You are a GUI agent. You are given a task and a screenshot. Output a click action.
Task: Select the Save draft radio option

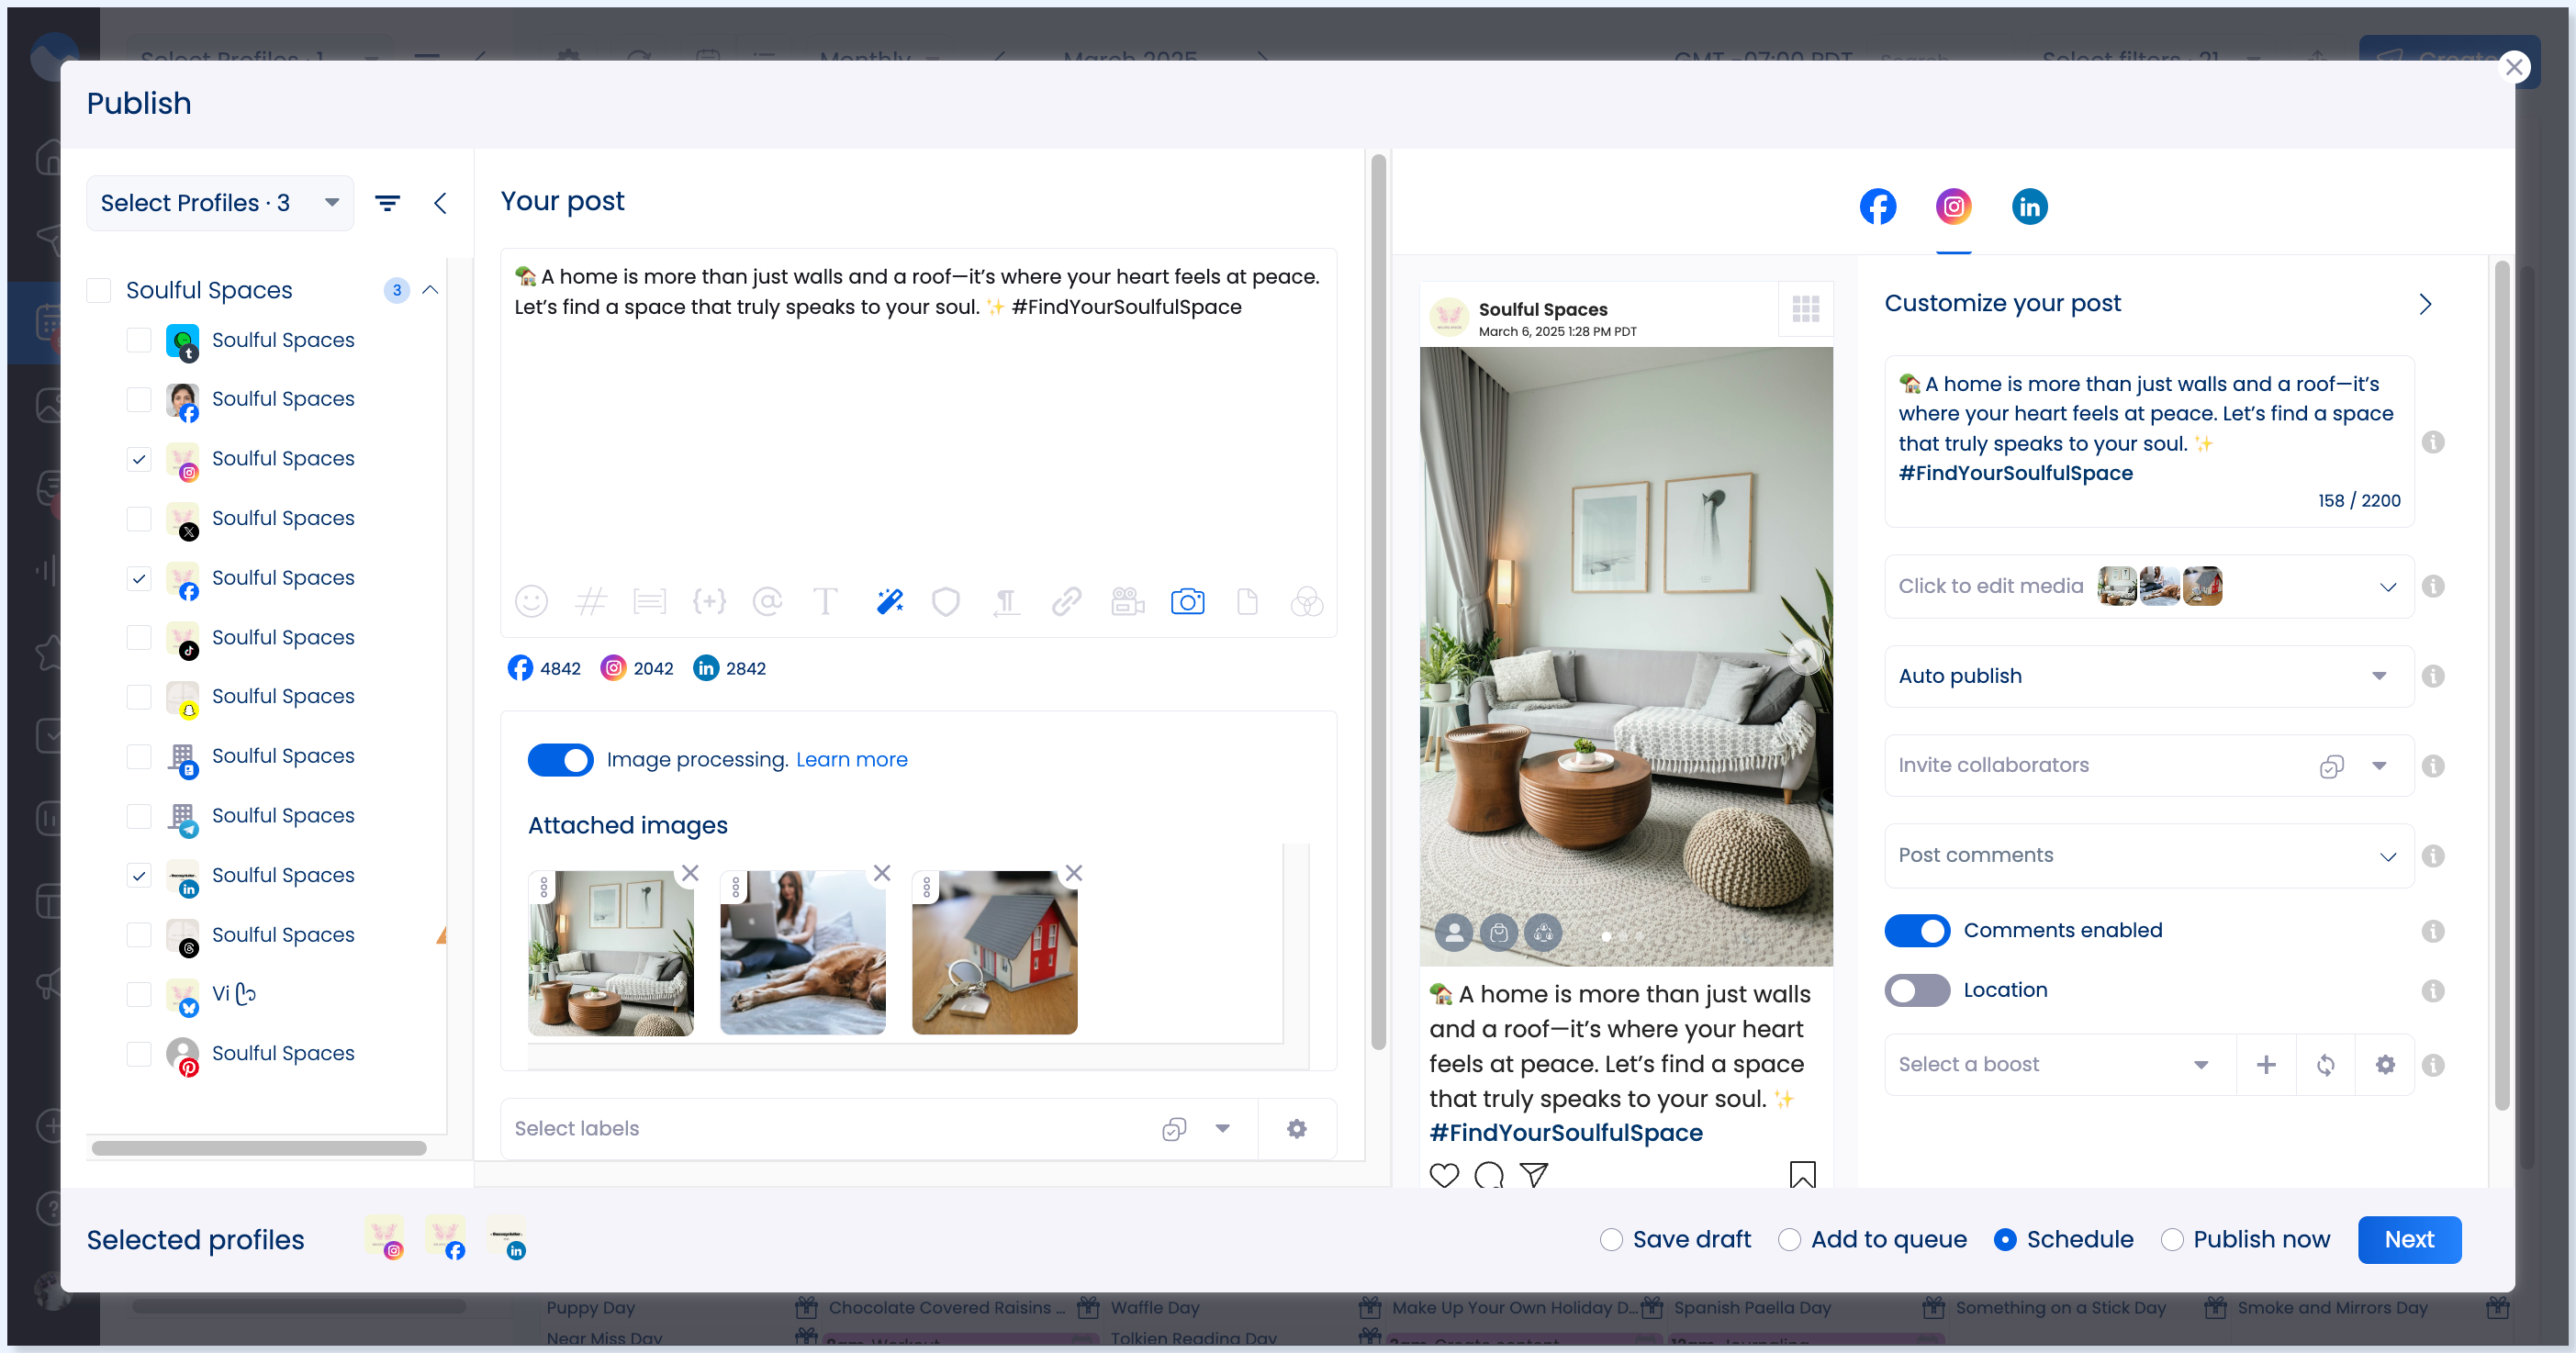1610,1240
